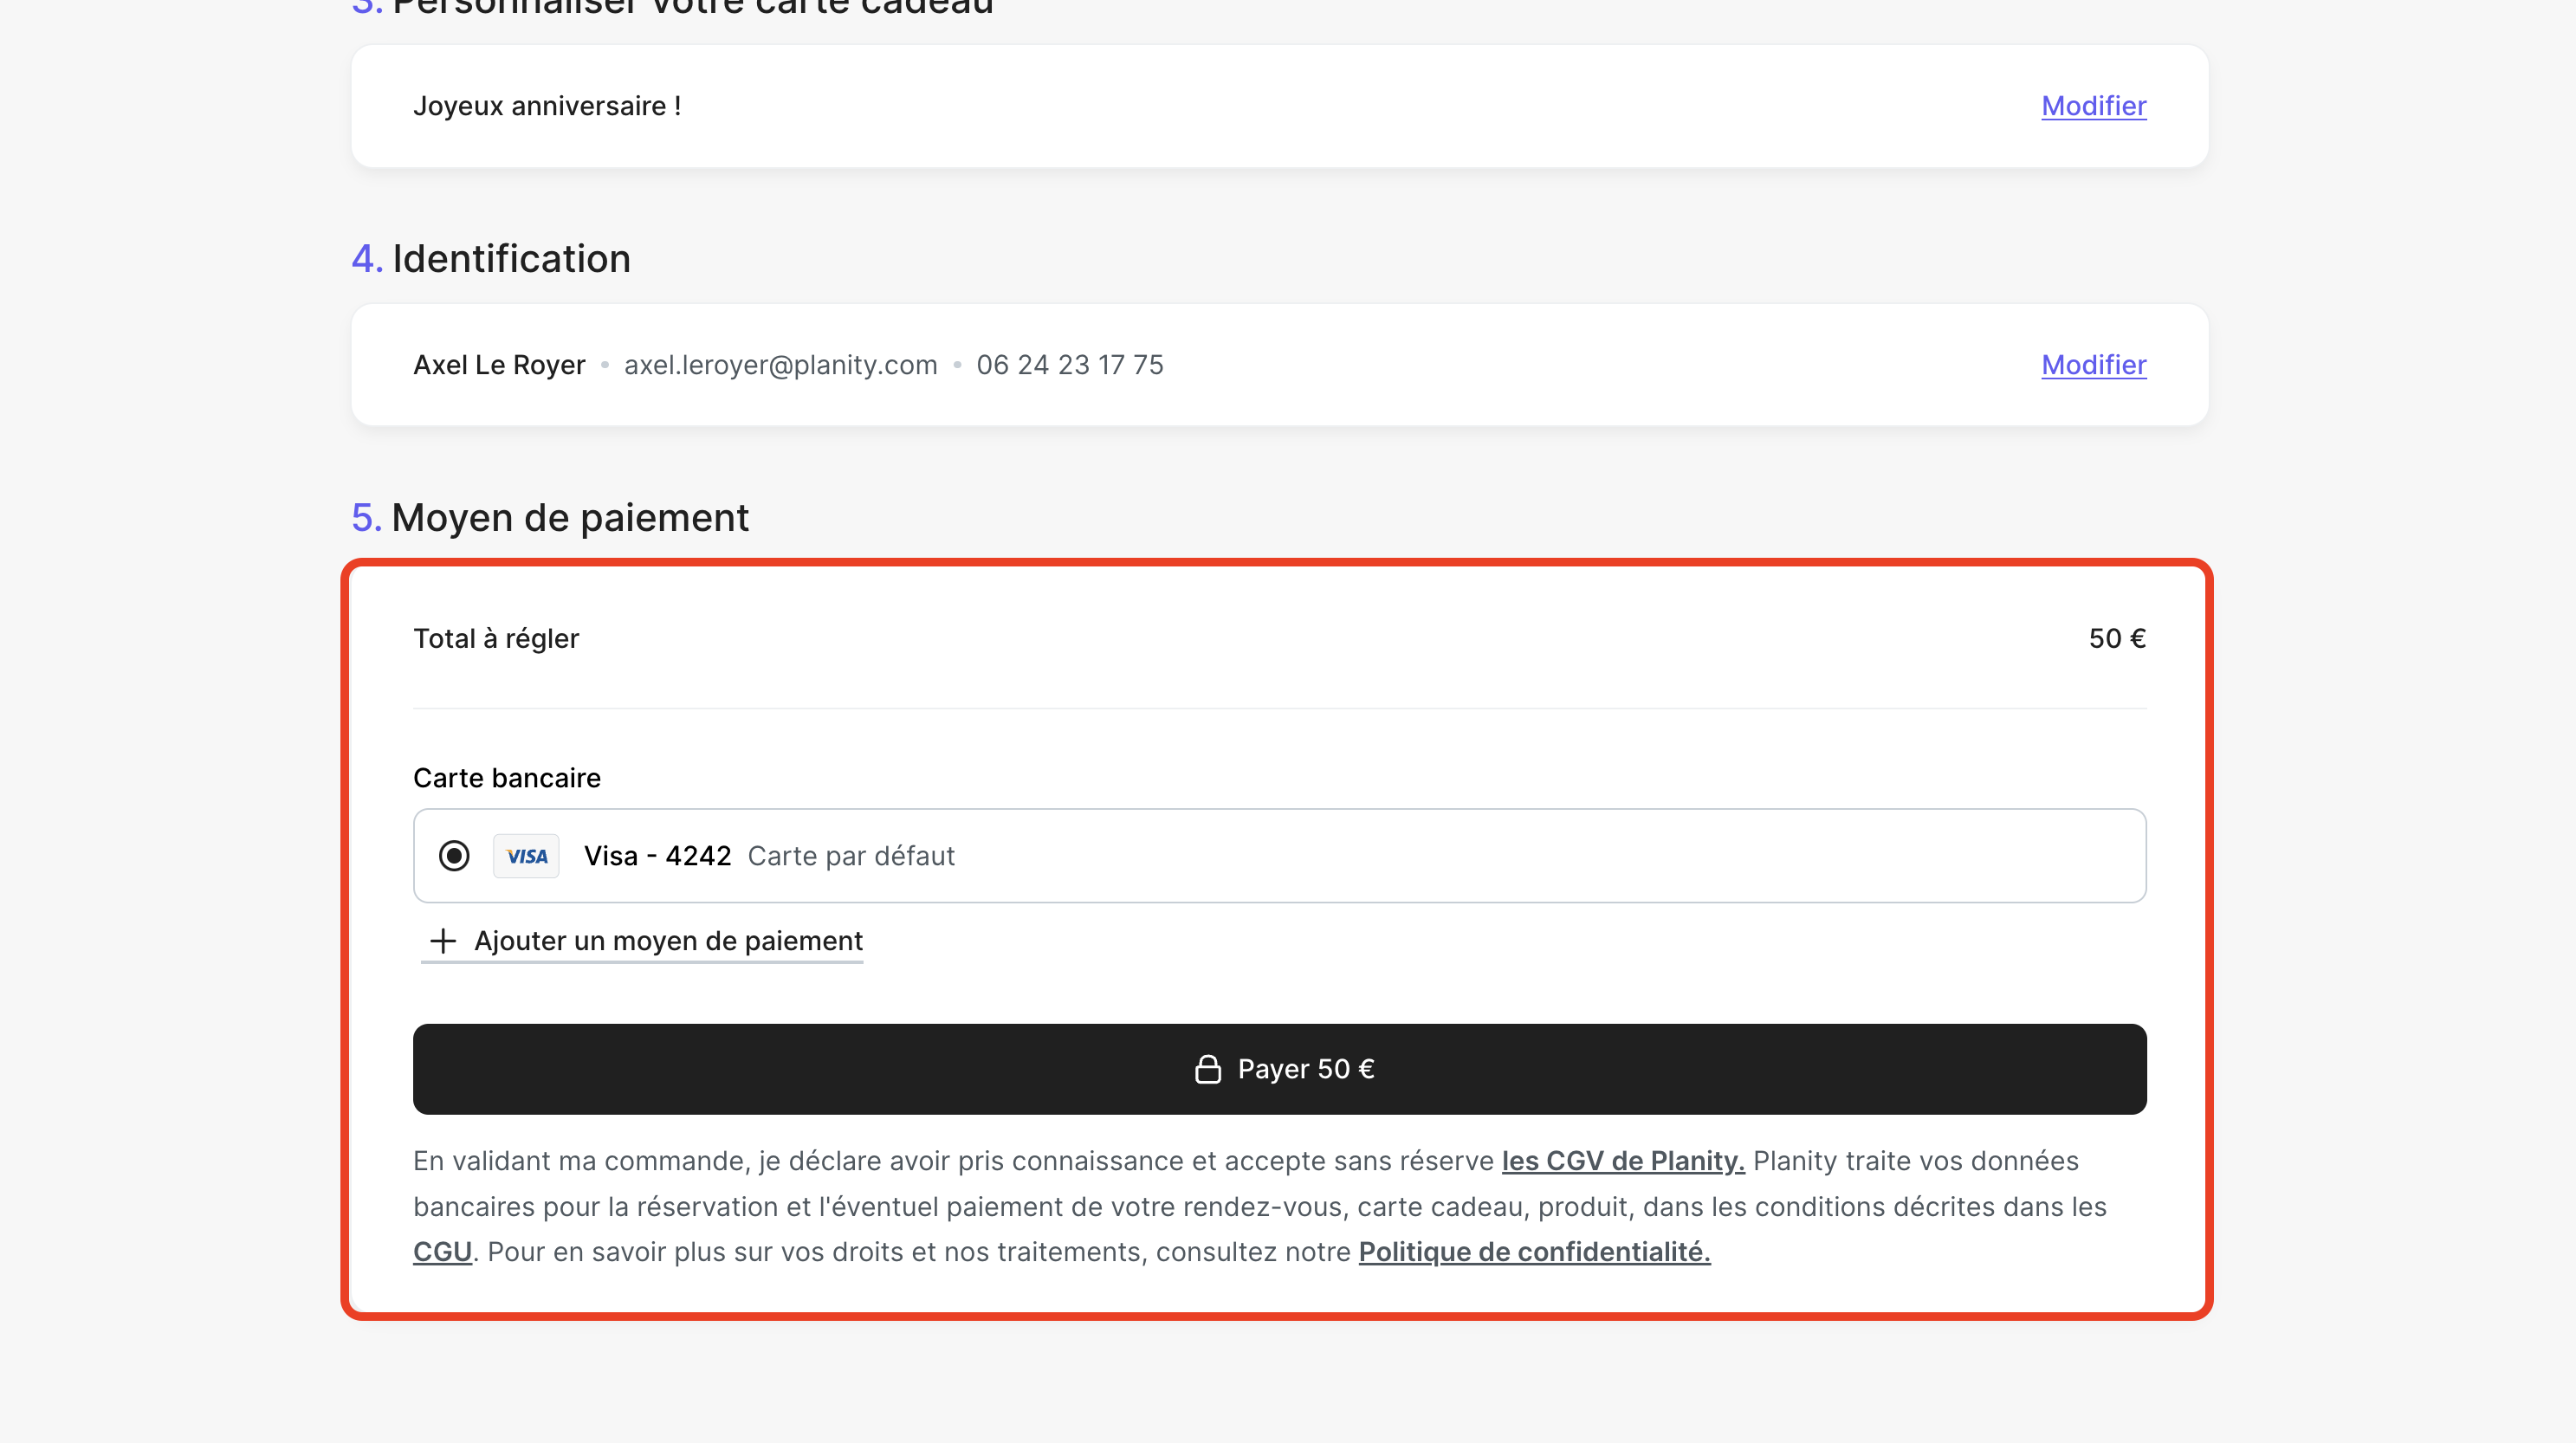The height and width of the screenshot is (1443, 2576).
Task: Click the Axel Le Royer name
Action: (x=499, y=365)
